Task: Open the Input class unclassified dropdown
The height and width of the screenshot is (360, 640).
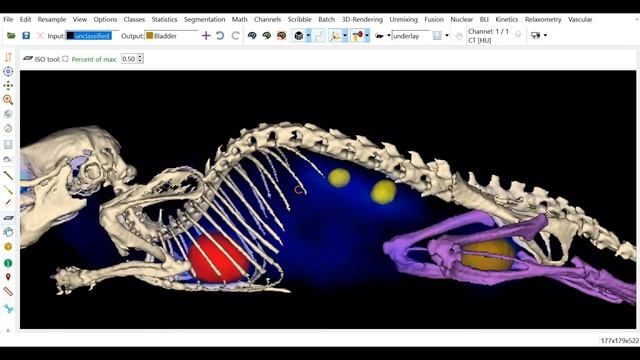Action: click(x=92, y=36)
